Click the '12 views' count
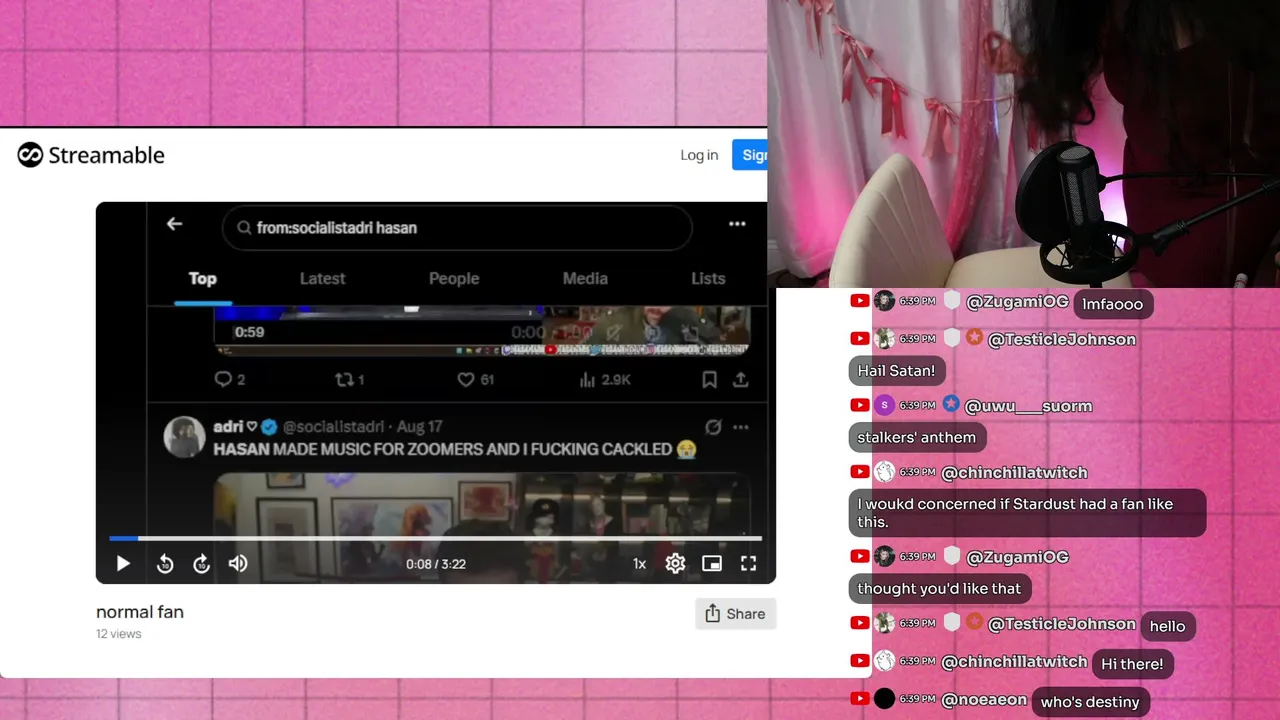This screenshot has width=1280, height=720. coord(119,634)
